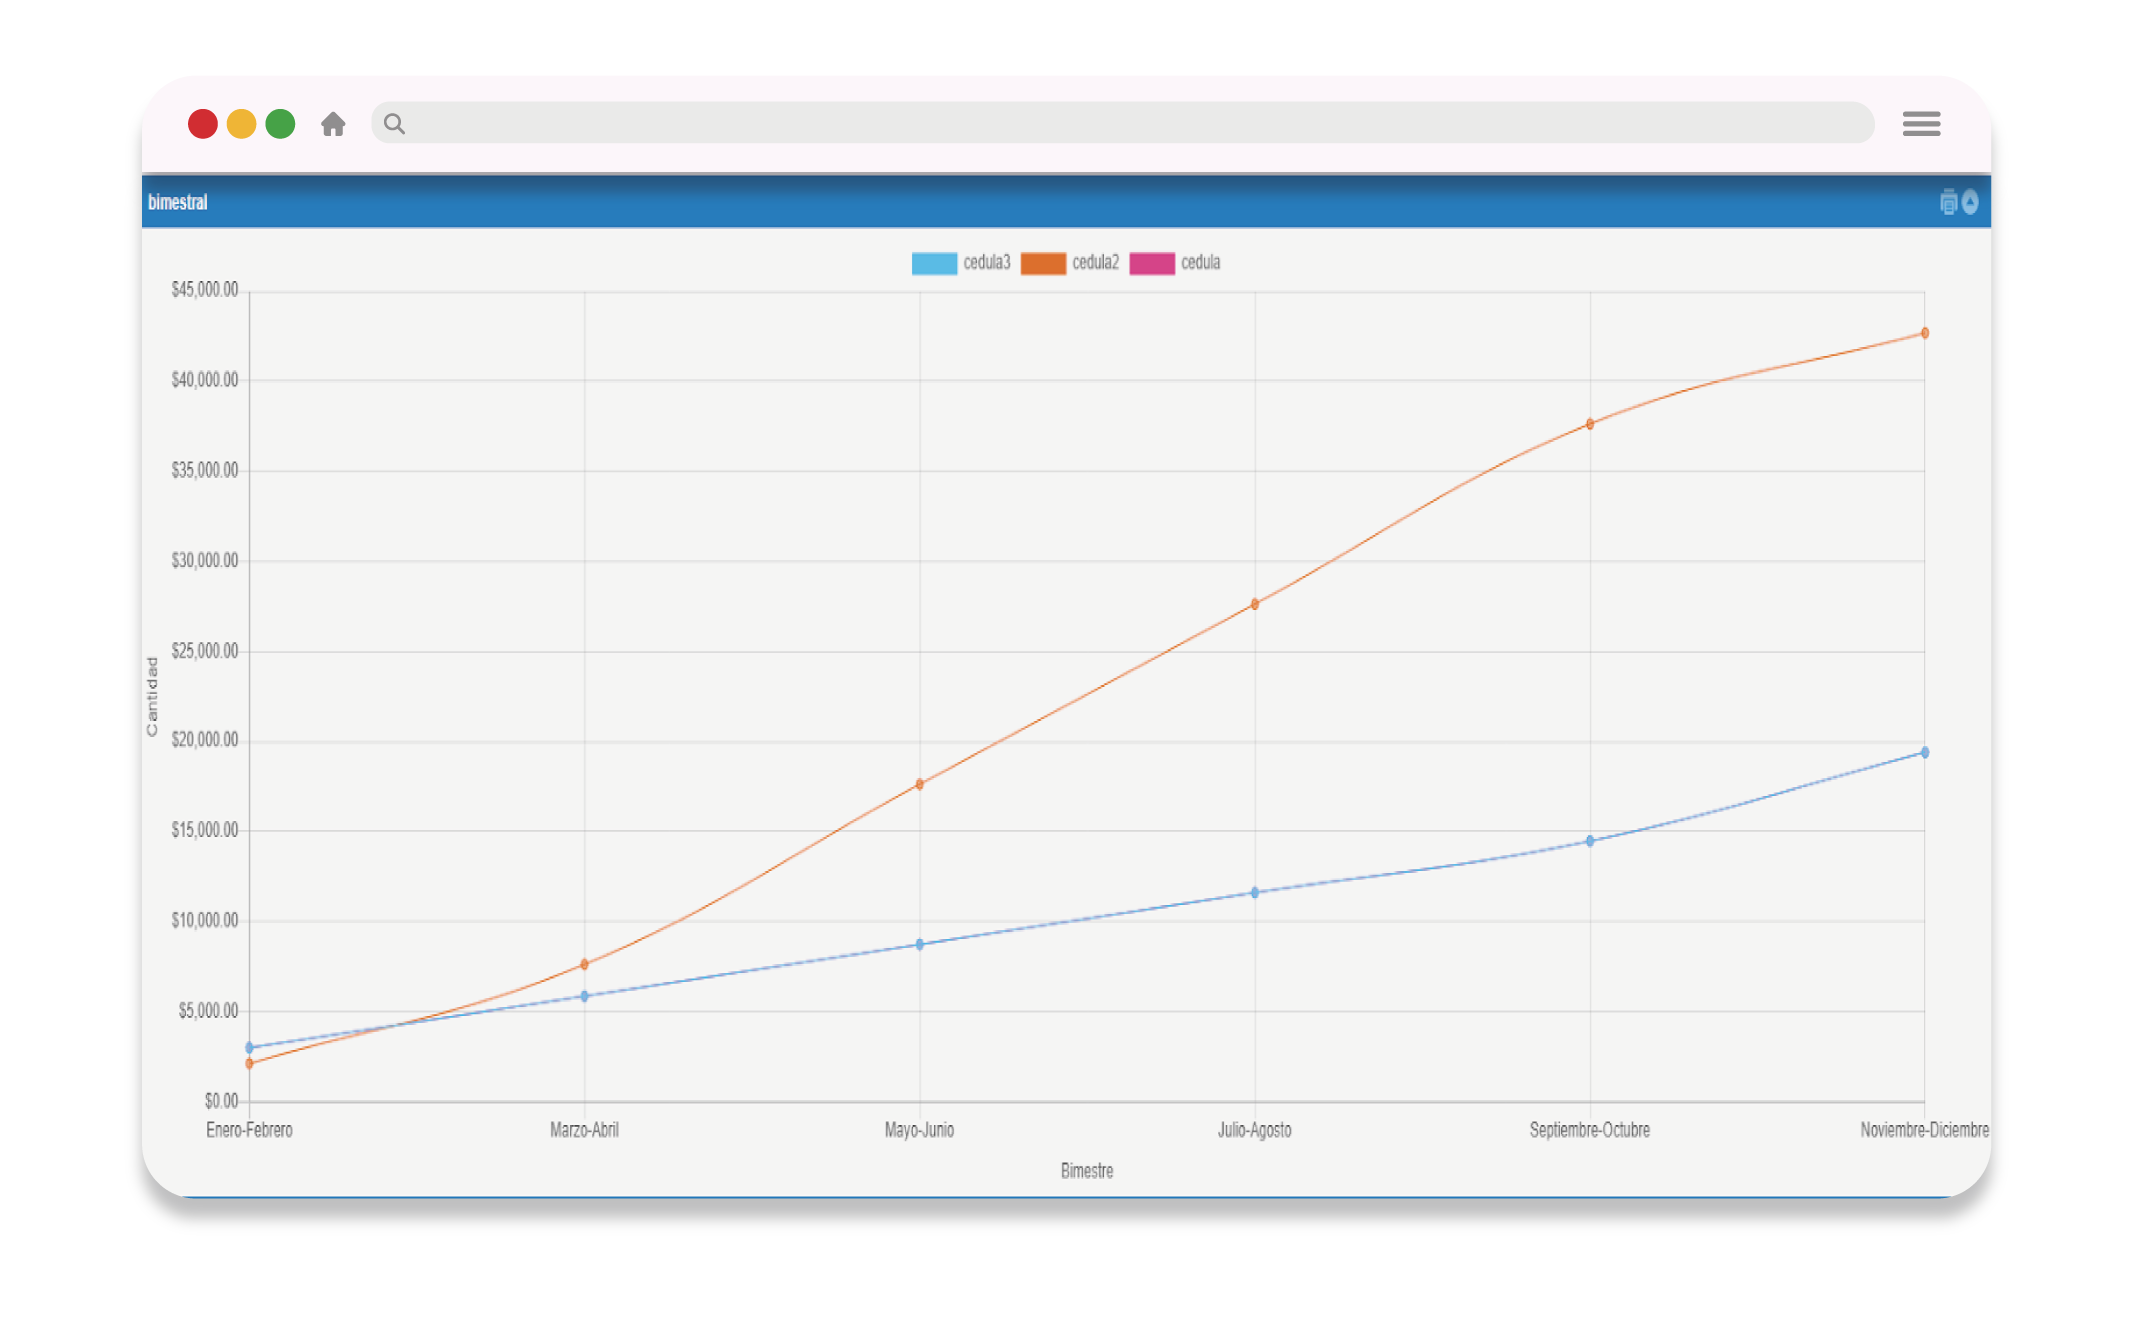Collapse the bimestral panel with up arrow

(x=1970, y=203)
